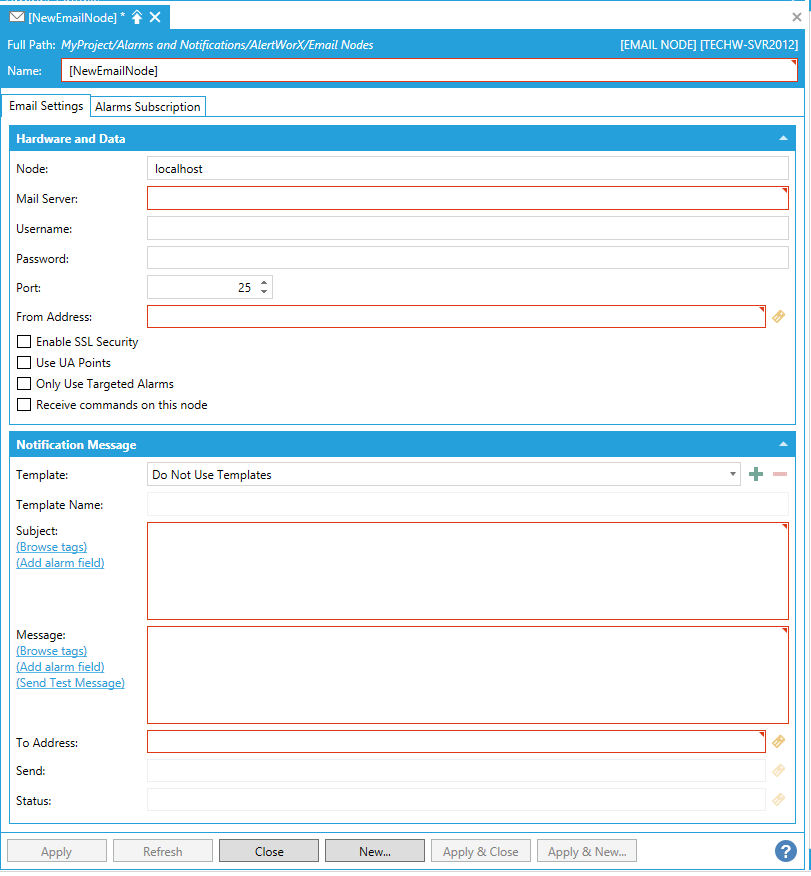Check Only Use Targeted Alarms
The image size is (811, 876).
click(25, 384)
